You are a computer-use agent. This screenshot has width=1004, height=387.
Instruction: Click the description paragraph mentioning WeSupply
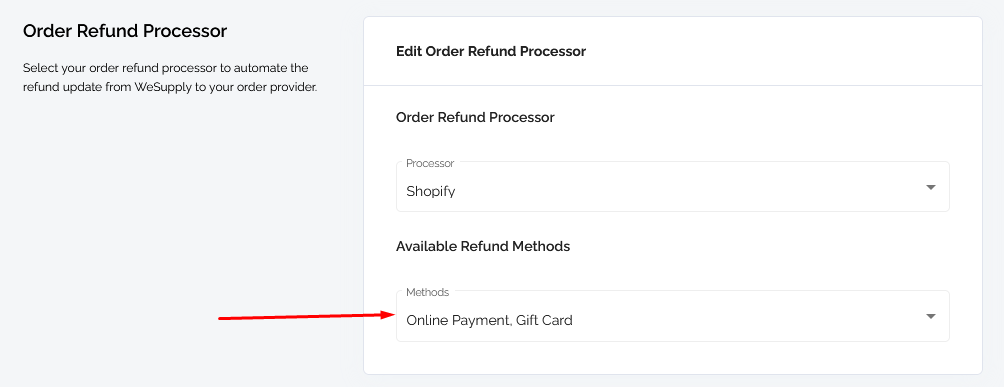click(170, 78)
